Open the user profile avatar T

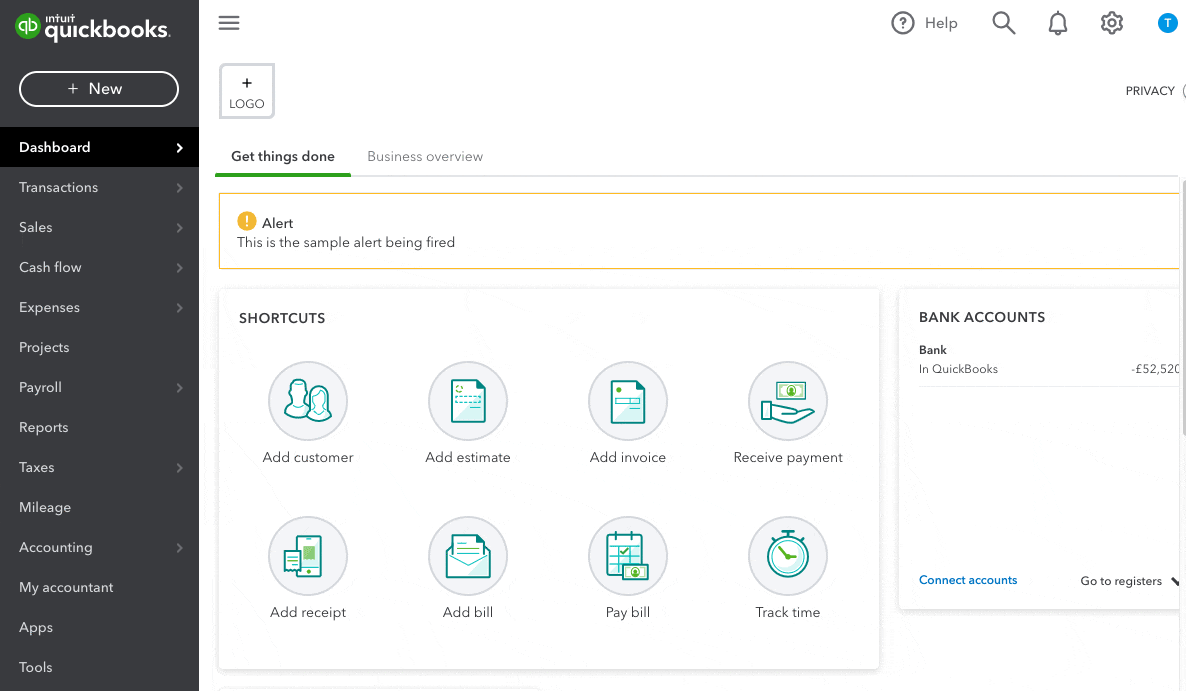pos(1167,23)
